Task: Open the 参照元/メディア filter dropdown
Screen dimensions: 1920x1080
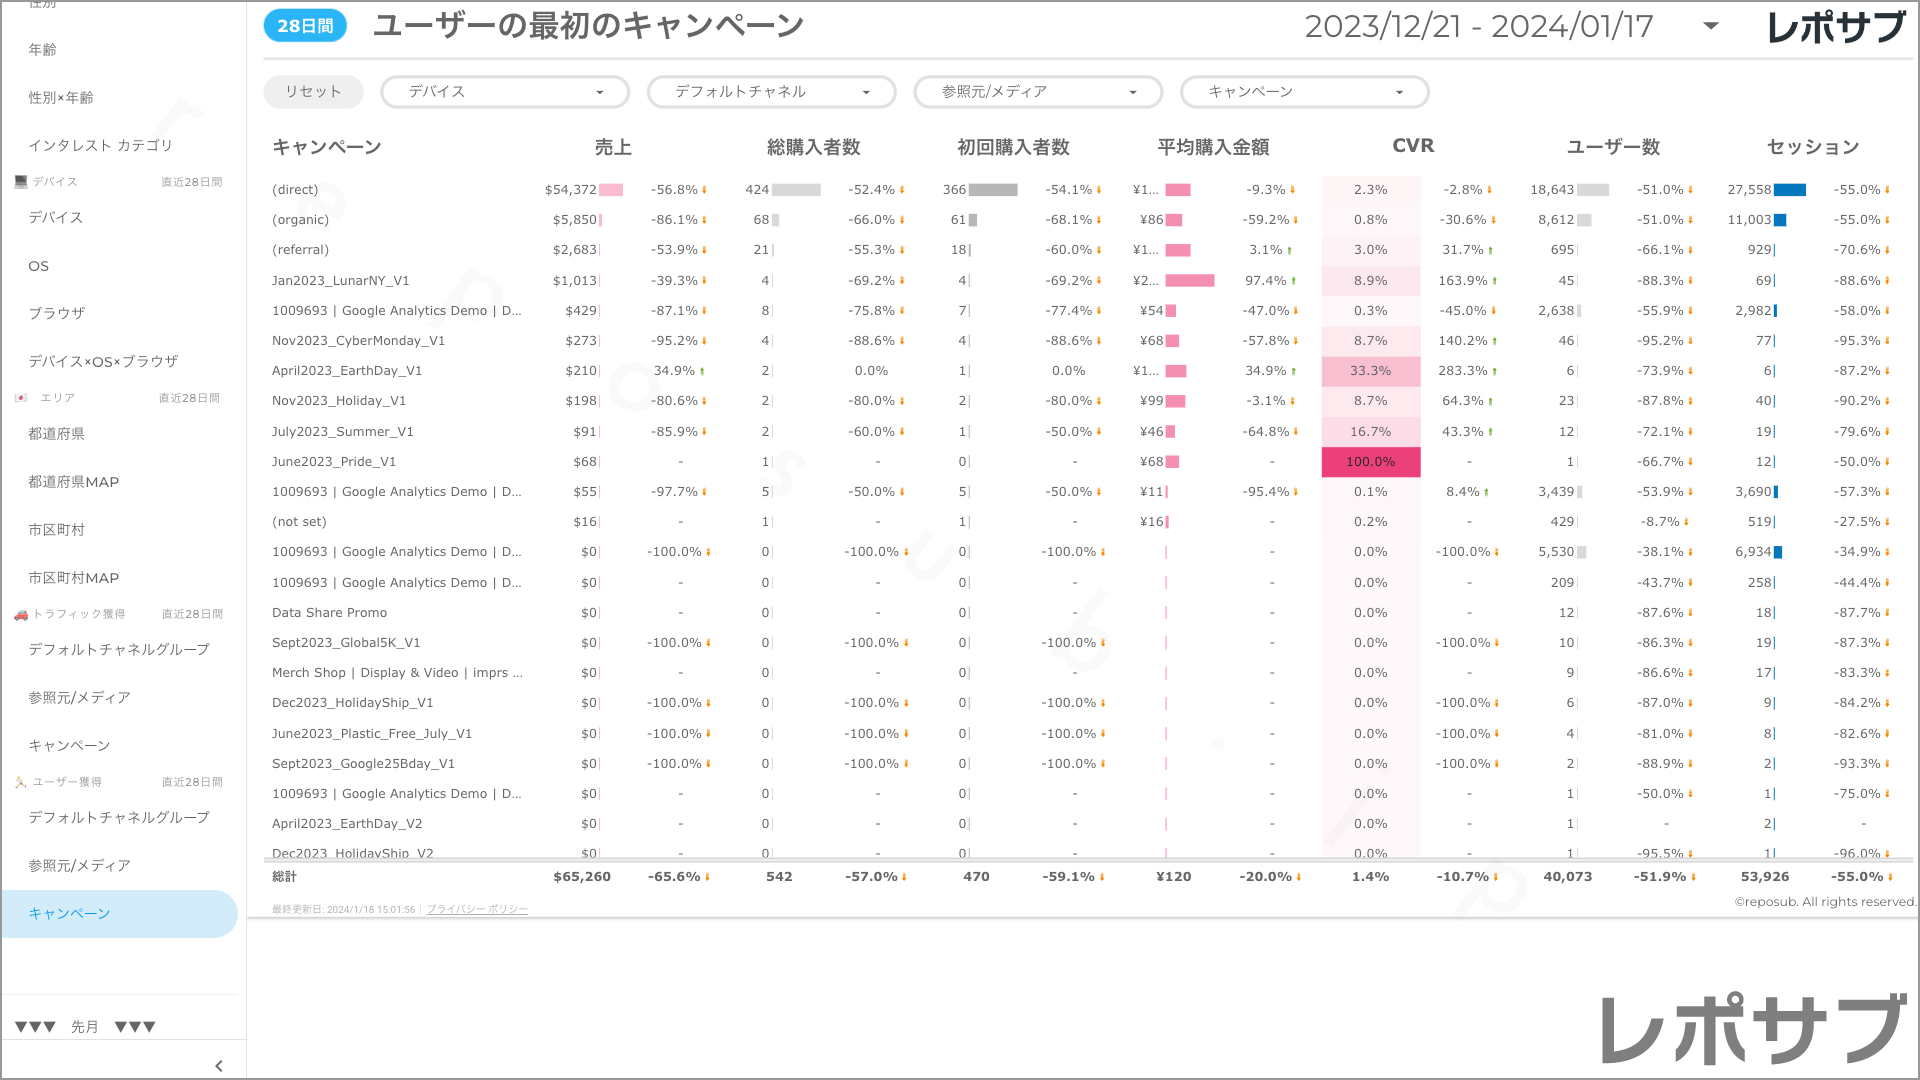Action: pos(1037,92)
